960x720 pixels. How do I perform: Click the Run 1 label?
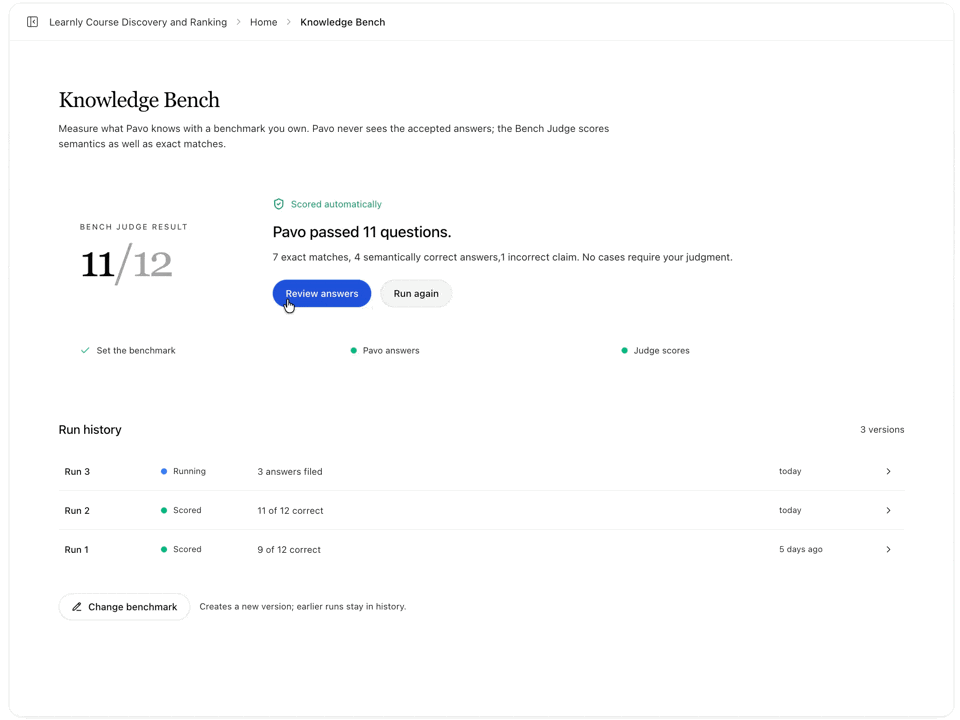(77, 549)
